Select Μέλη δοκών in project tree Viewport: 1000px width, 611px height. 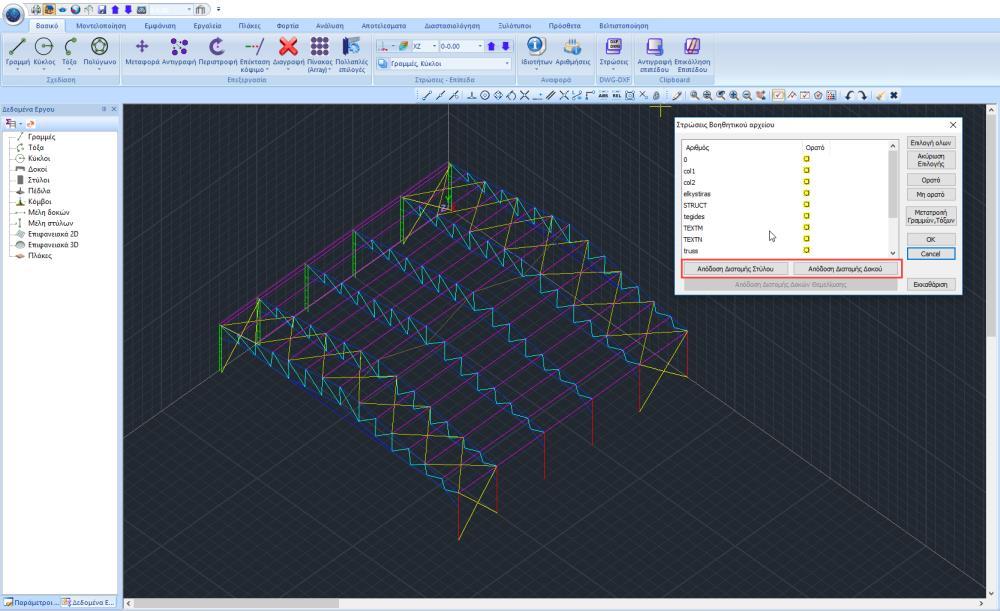(x=48, y=212)
